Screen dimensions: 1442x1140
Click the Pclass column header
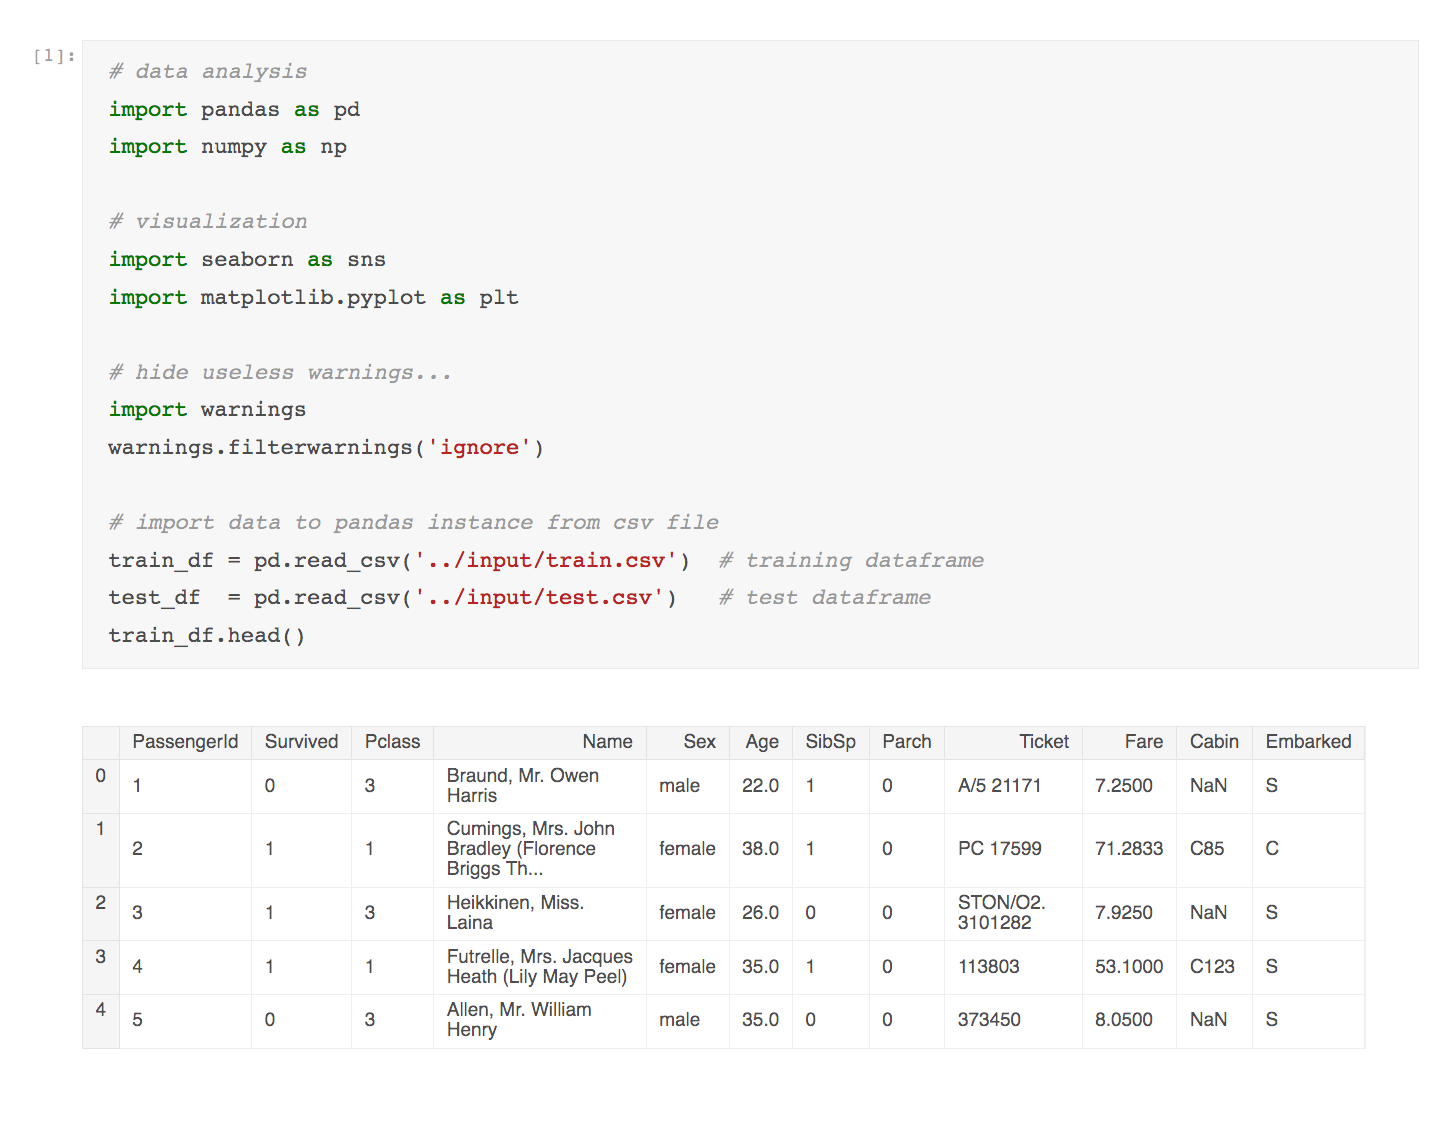click(x=392, y=742)
